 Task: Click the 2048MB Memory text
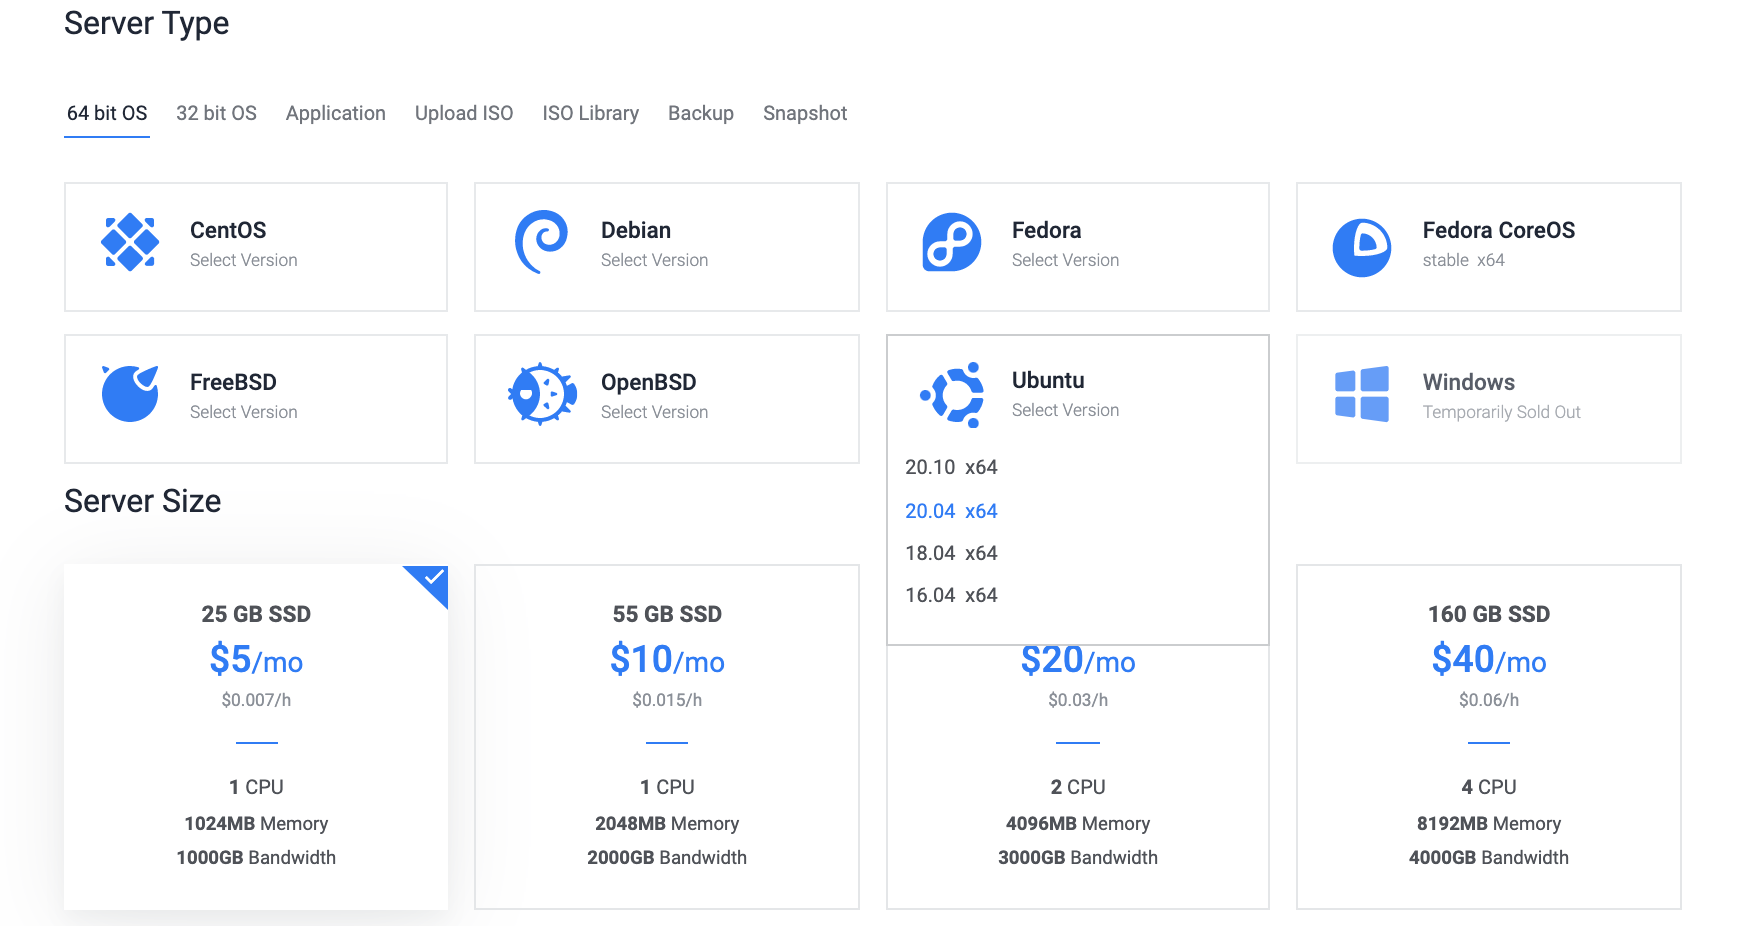(x=667, y=824)
